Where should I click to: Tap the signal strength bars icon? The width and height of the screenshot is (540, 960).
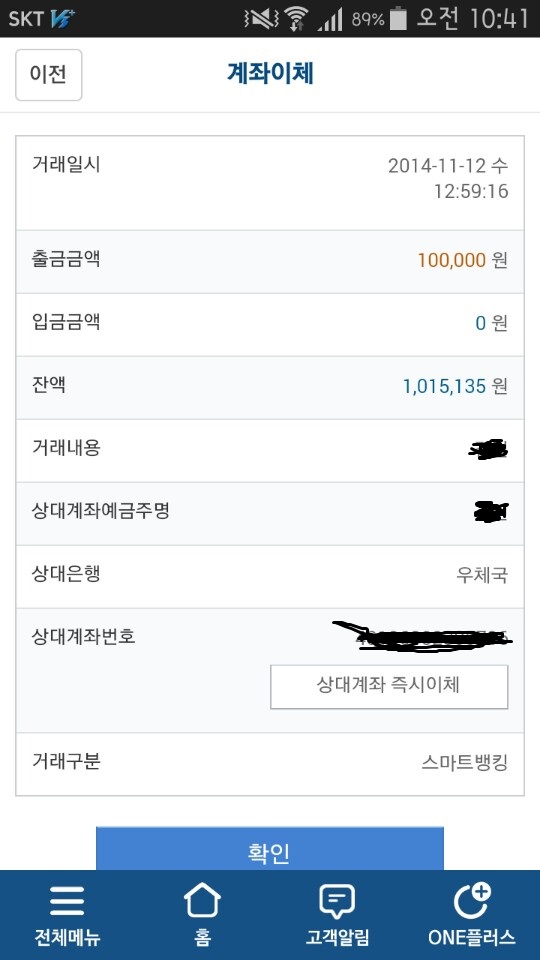click(330, 20)
